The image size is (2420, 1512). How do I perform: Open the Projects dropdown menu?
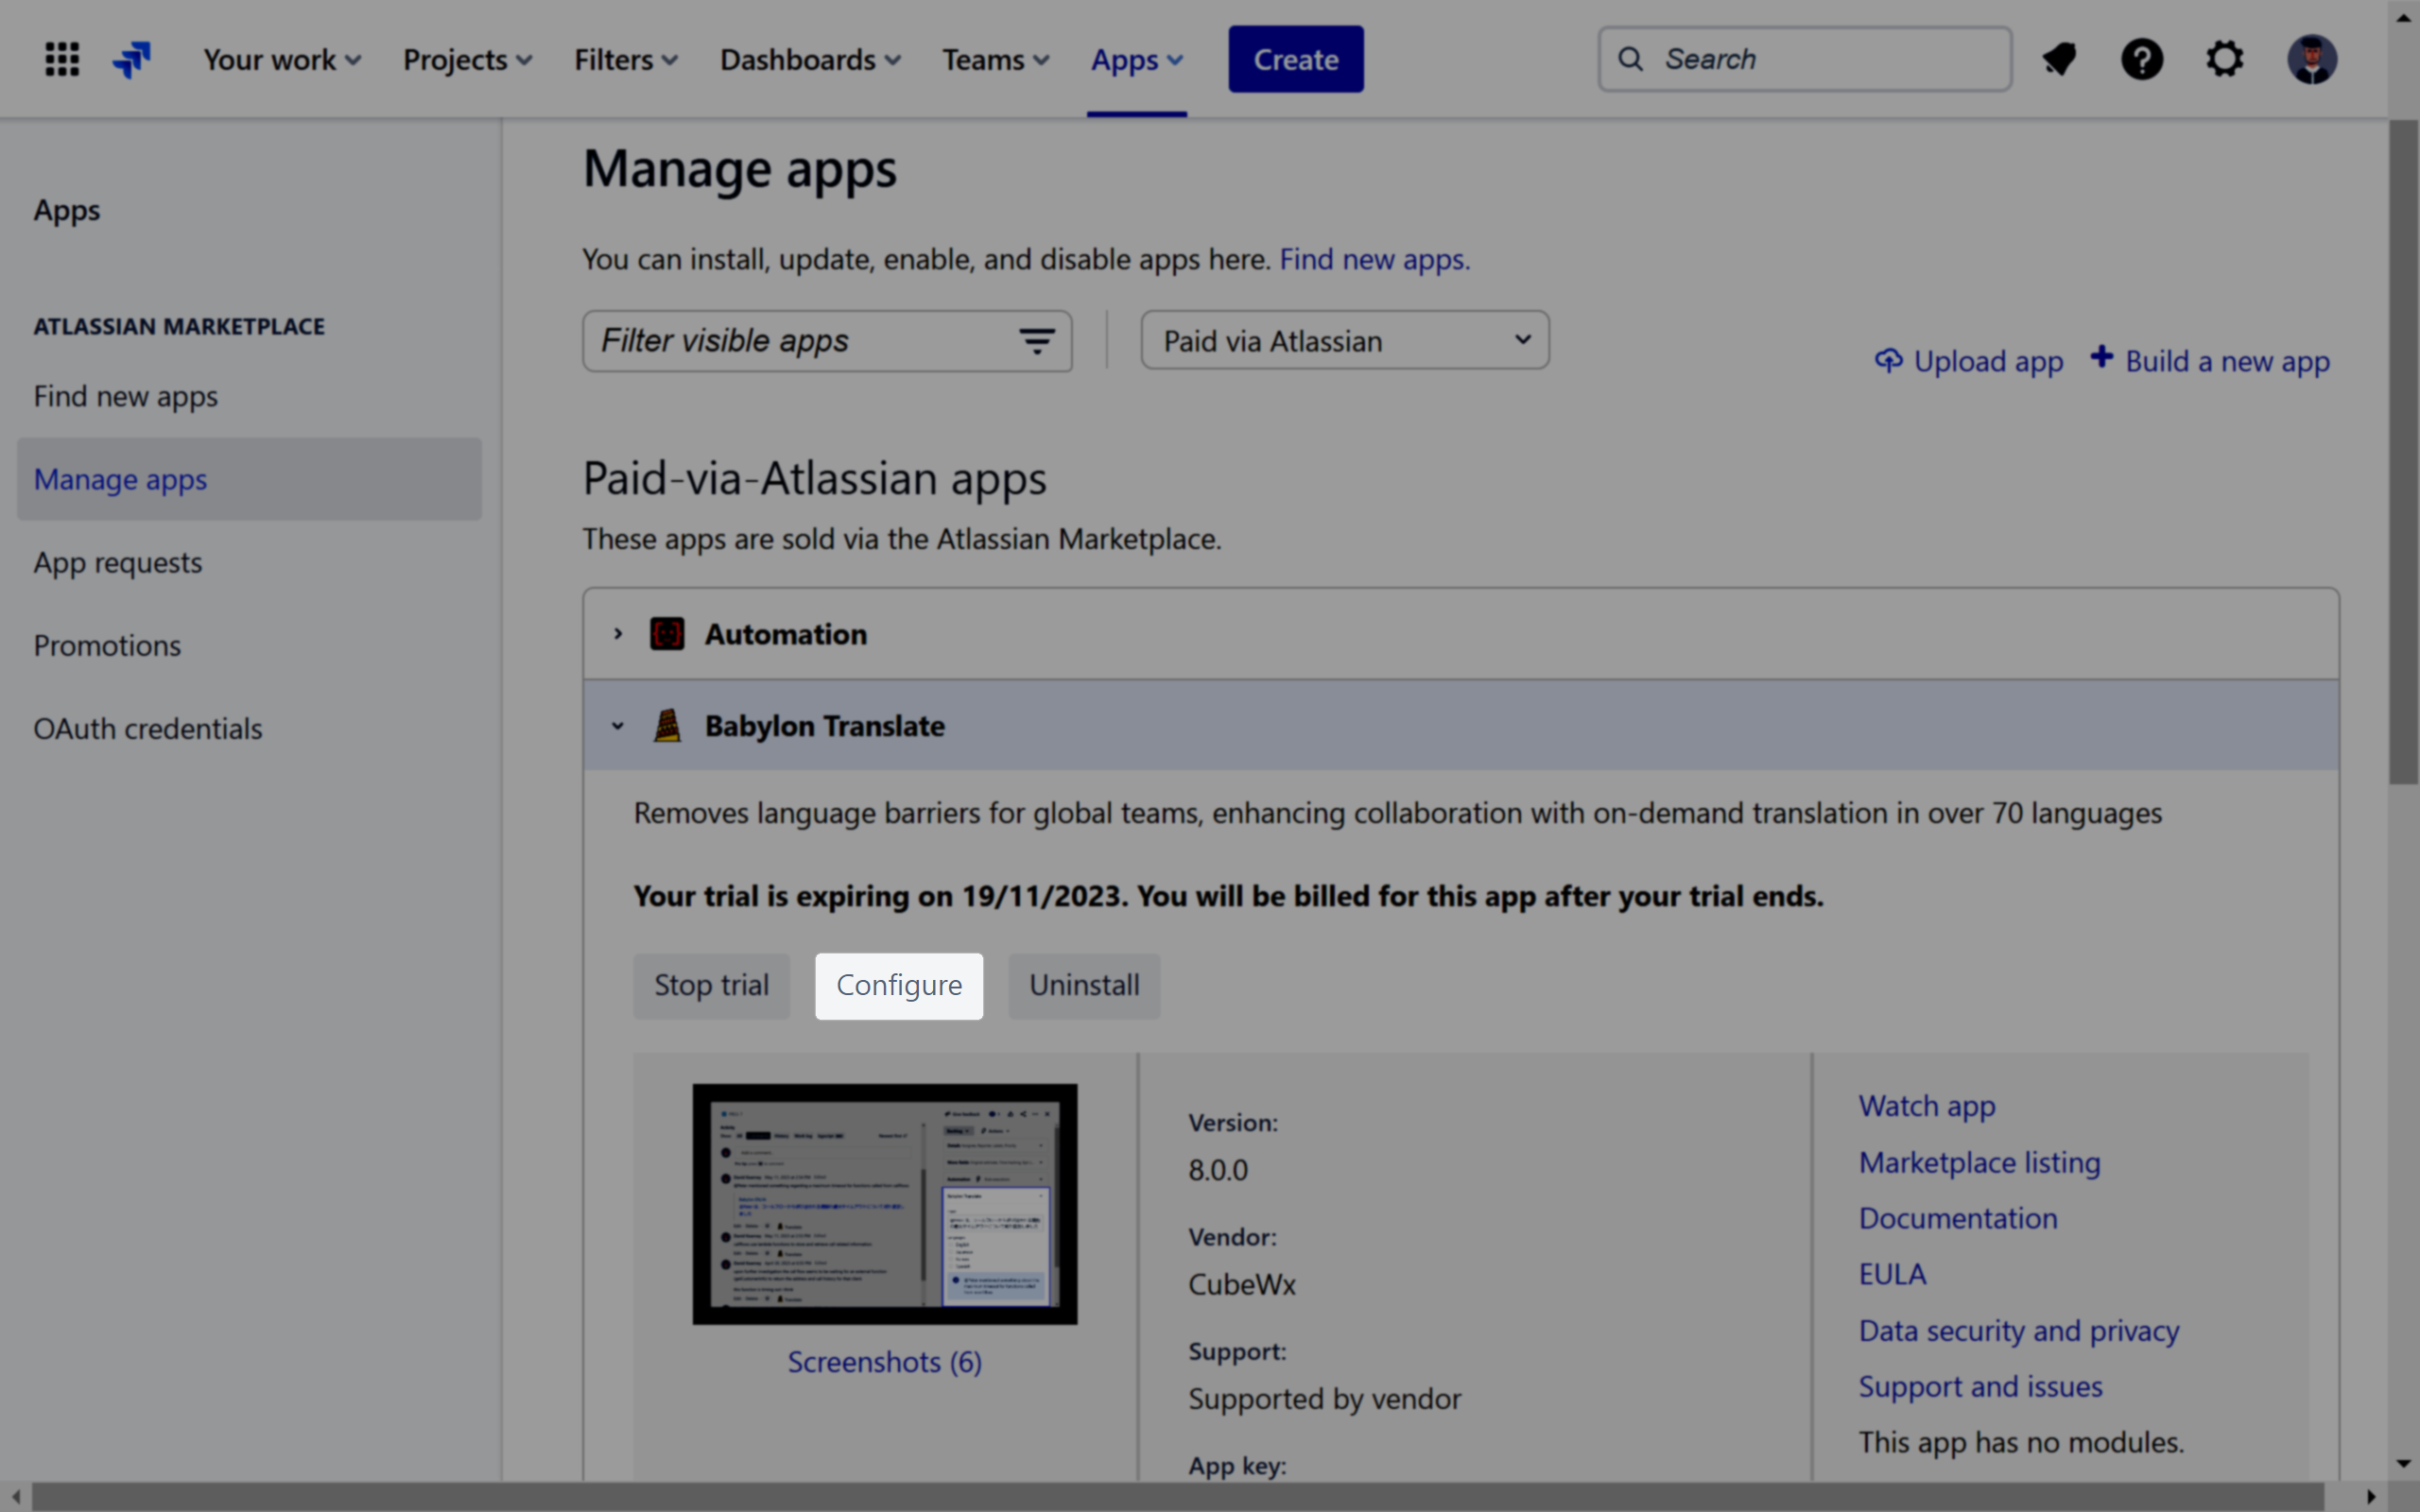tap(468, 60)
